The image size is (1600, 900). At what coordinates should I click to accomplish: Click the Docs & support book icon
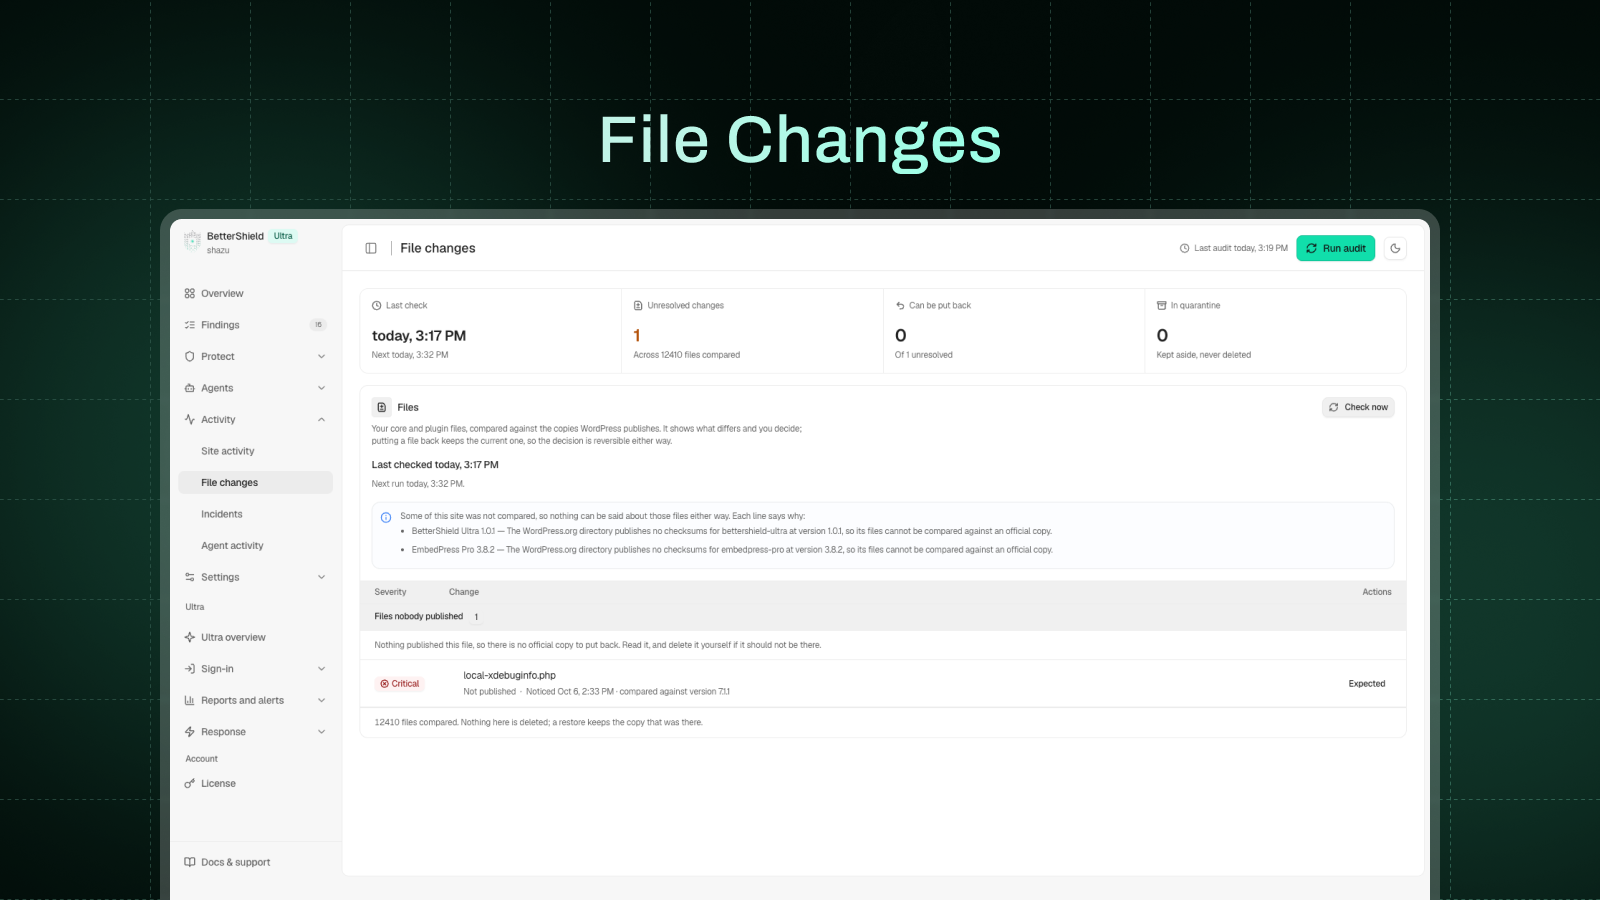pos(190,862)
